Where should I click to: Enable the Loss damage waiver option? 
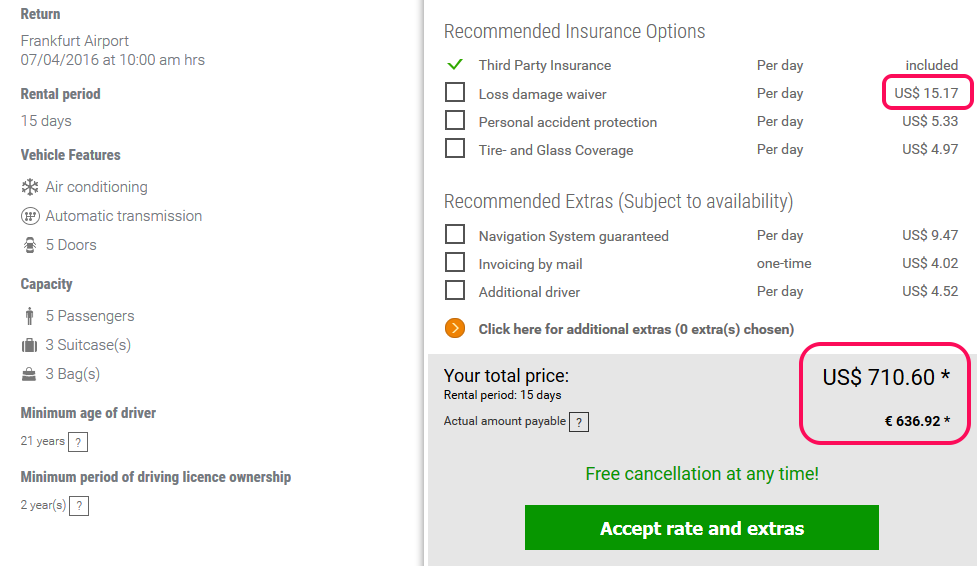[455, 93]
